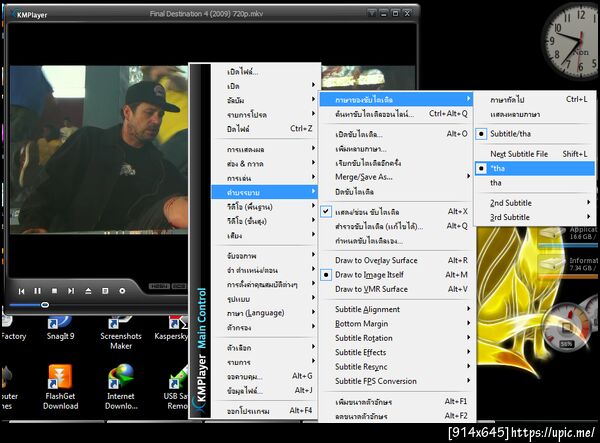The width and height of the screenshot is (600, 443).
Task: Click the pin button in KMPlayer title bar
Action: click(x=372, y=13)
